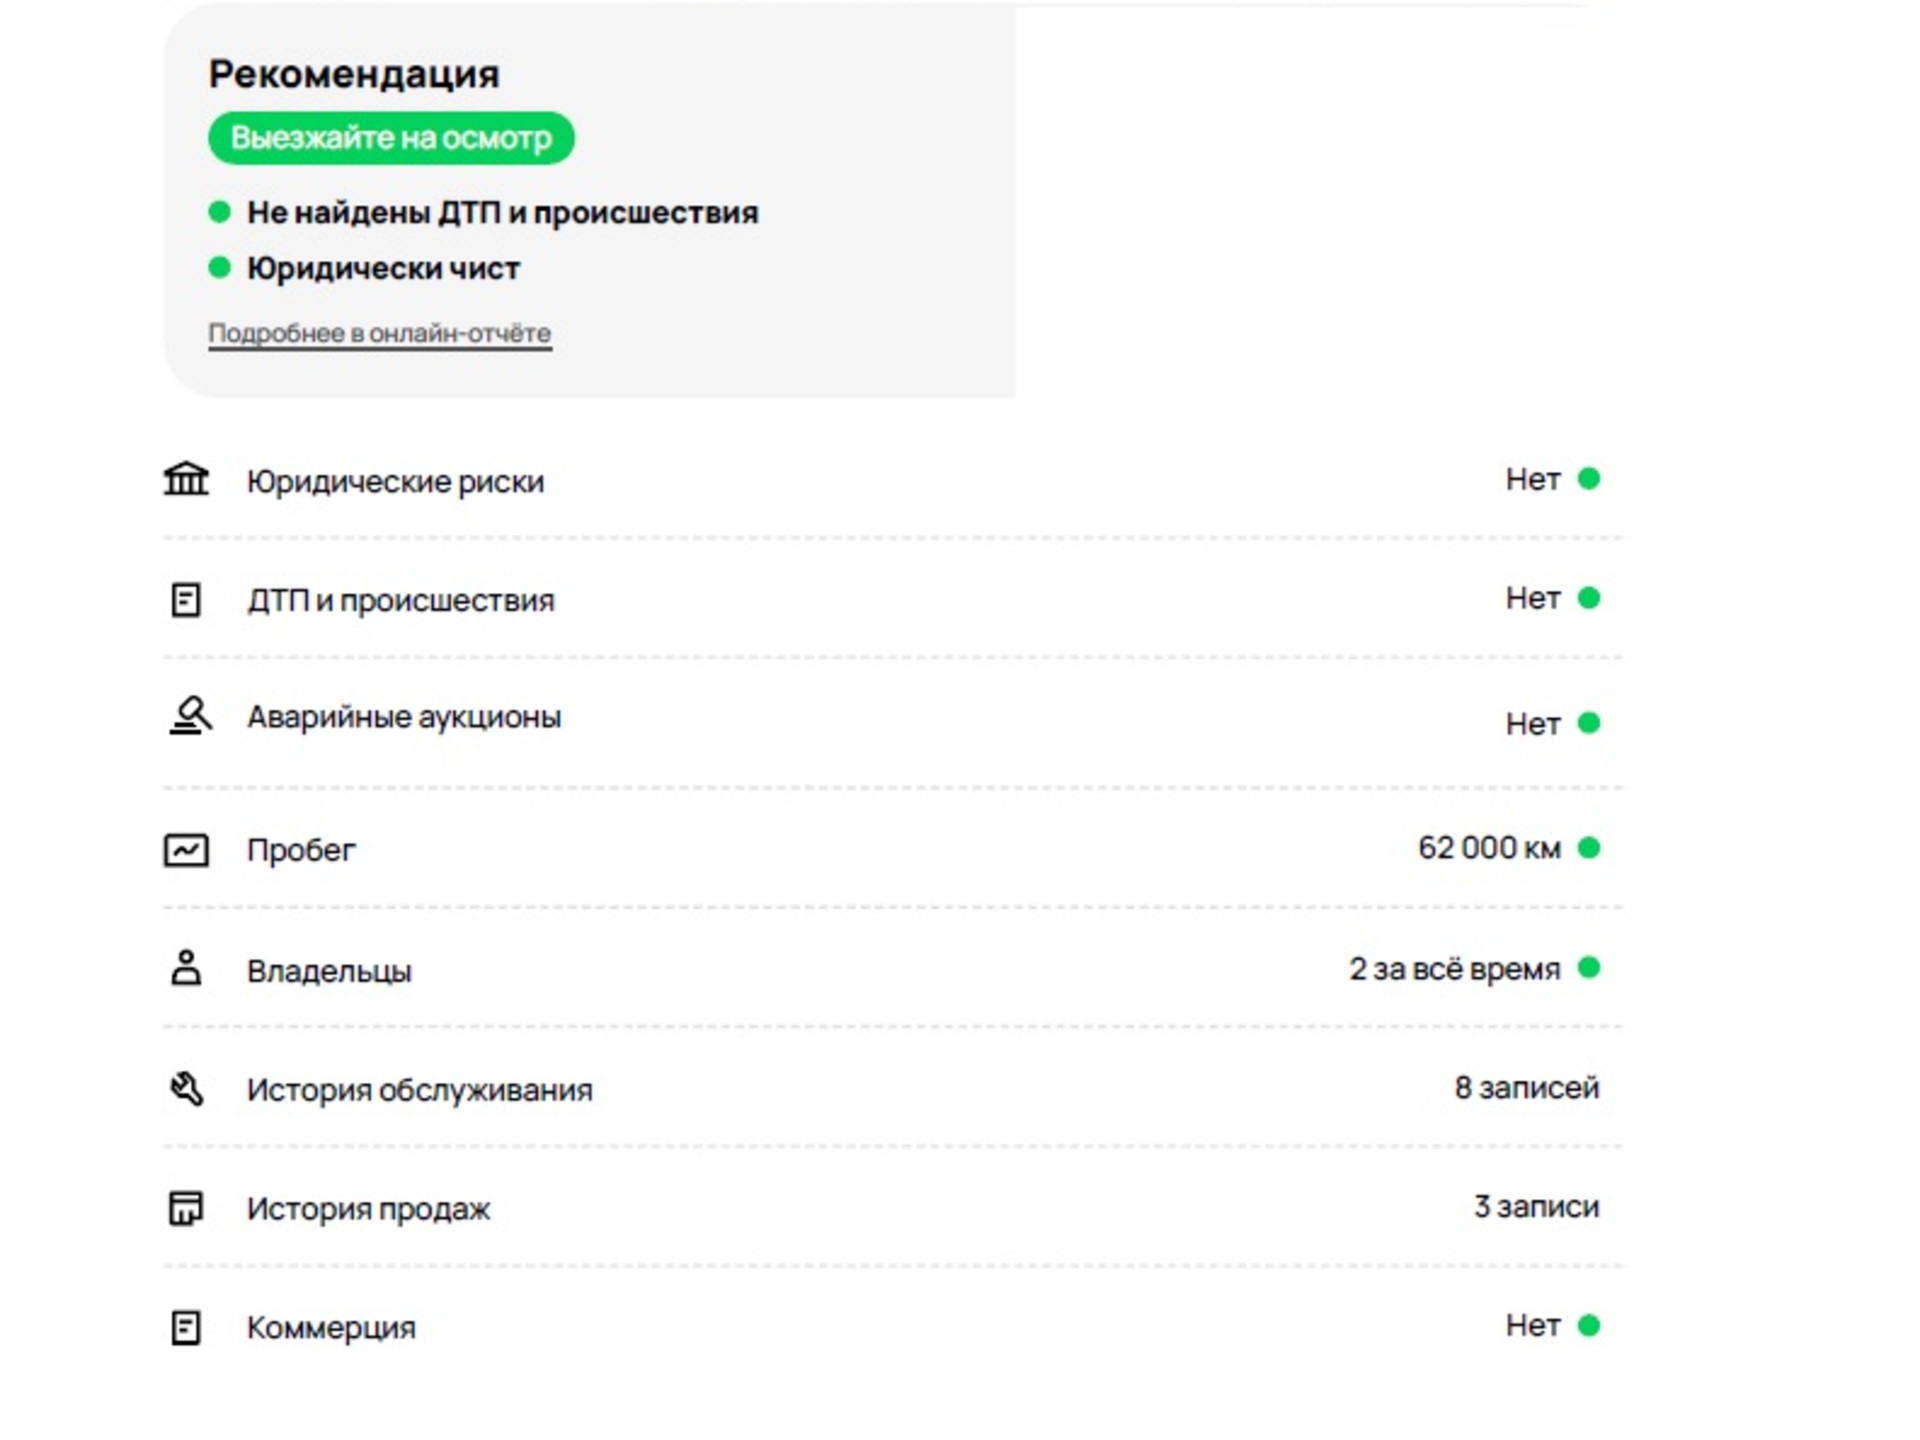Open the 3 записи sales history entry
This screenshot has height=1440, width=1920.
(x=1537, y=1207)
